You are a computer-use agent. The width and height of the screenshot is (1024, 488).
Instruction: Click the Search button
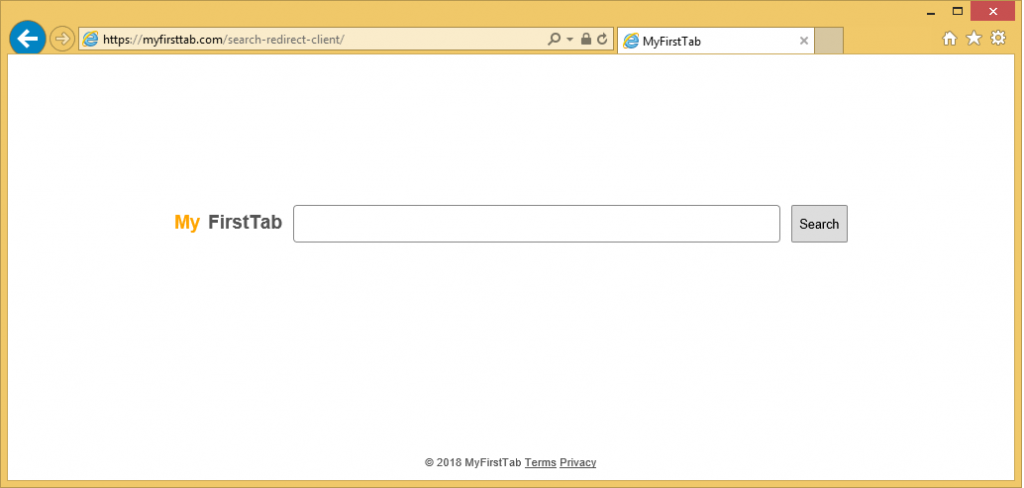click(819, 224)
